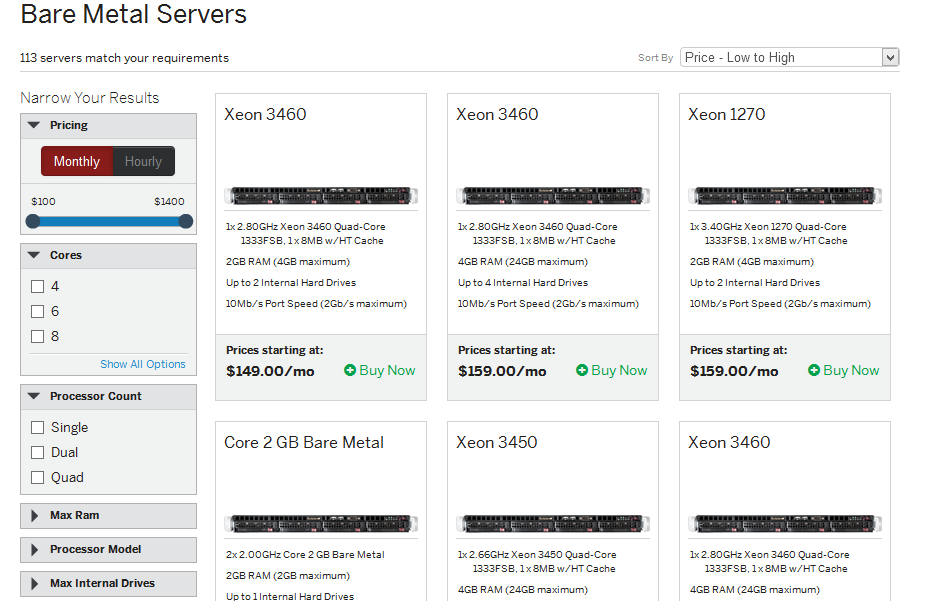This screenshot has width=928, height=601.
Task: Click the Core 2 GB Bare Metal server image
Action: click(321, 523)
